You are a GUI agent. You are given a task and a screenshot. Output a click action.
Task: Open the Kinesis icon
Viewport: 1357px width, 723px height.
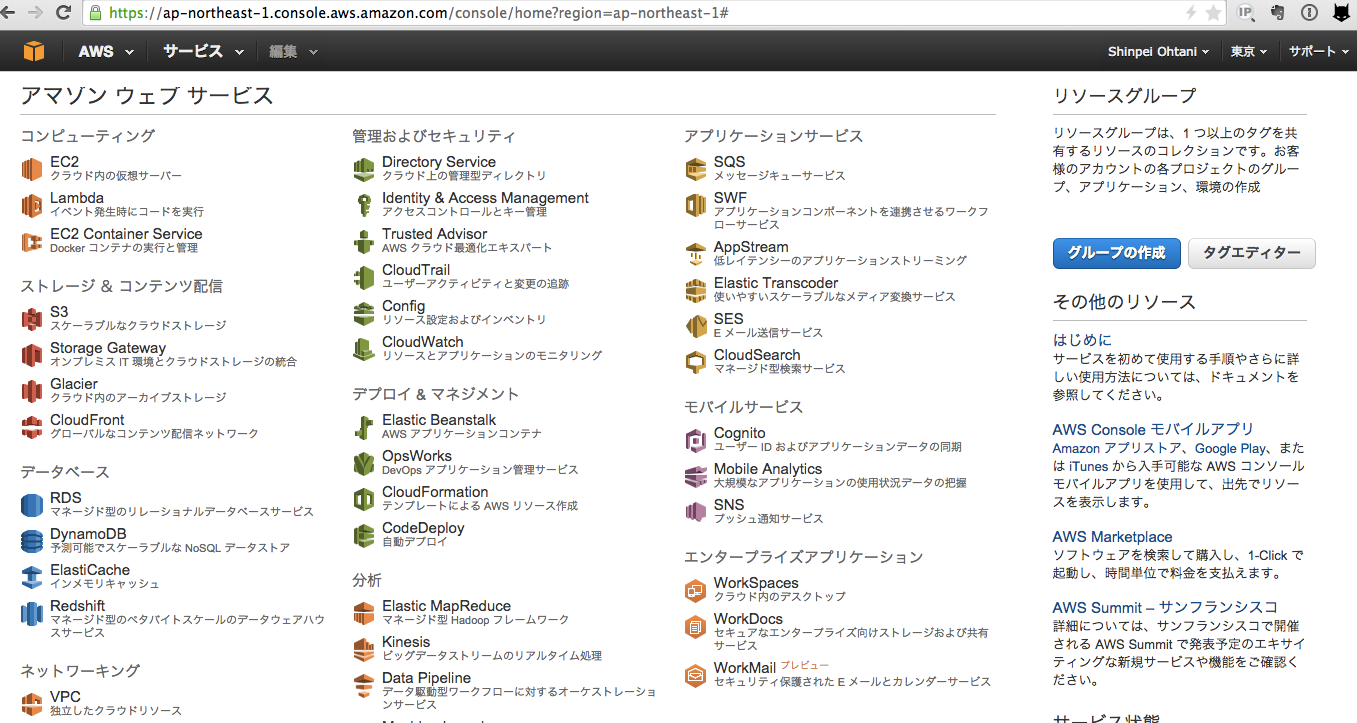point(364,649)
